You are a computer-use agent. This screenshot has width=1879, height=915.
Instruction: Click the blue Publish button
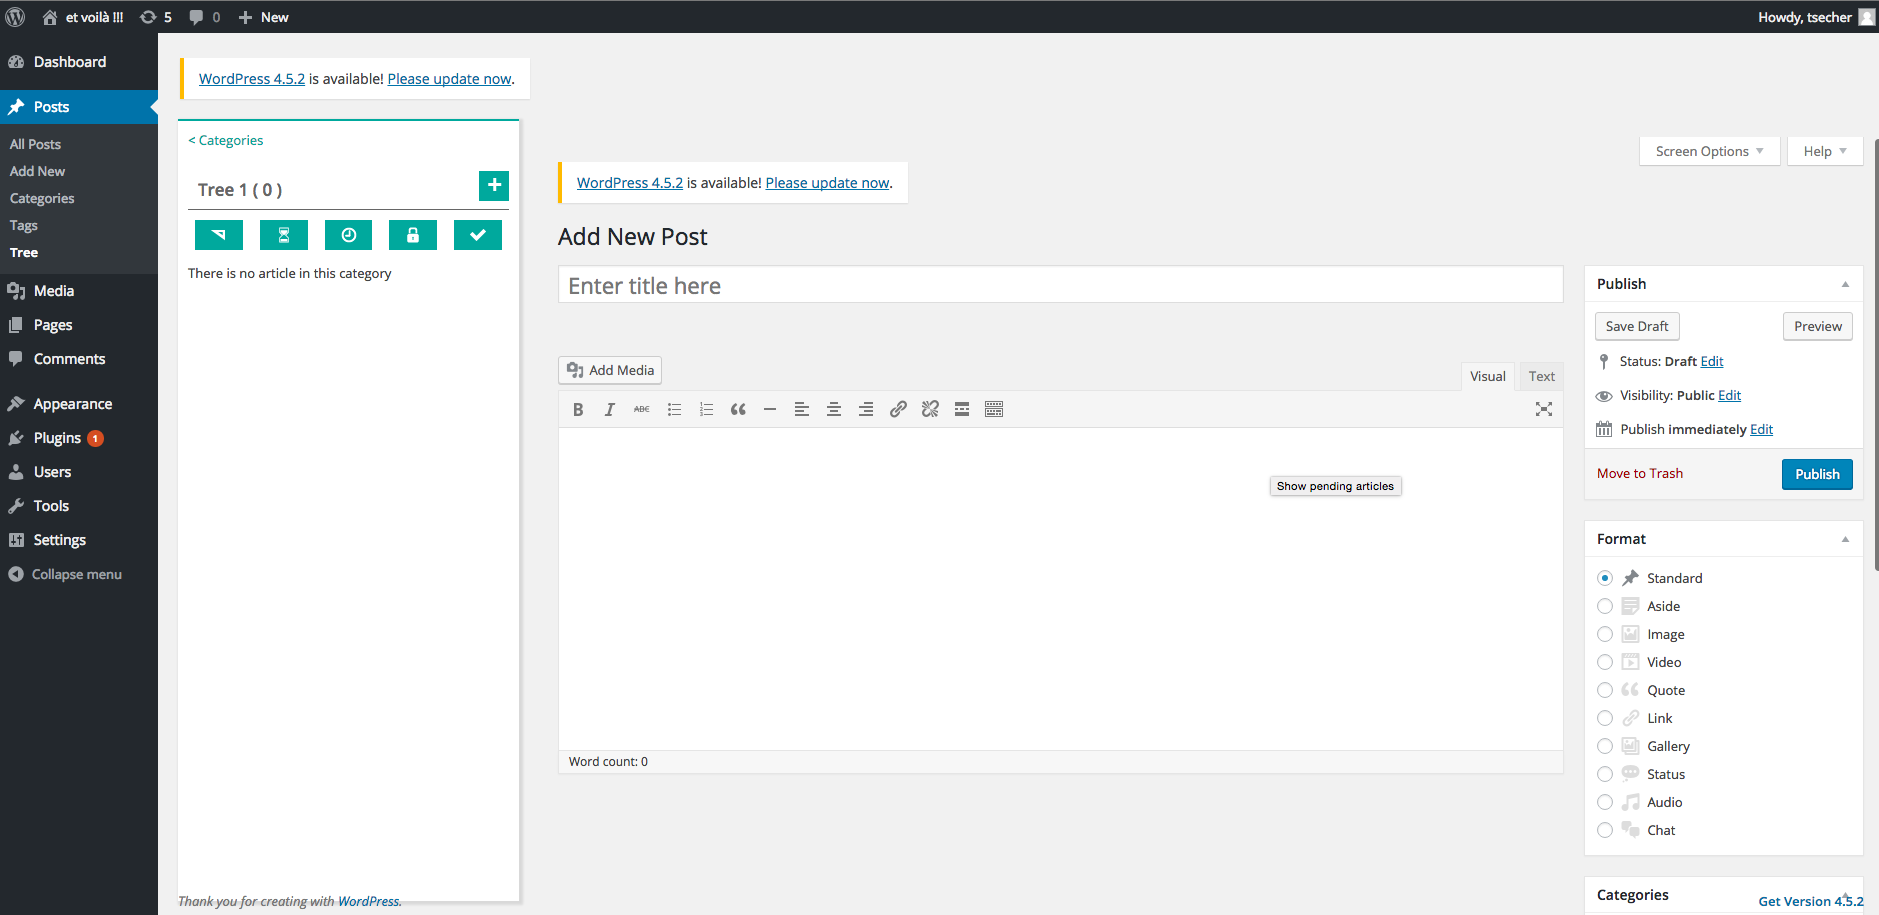pos(1817,474)
